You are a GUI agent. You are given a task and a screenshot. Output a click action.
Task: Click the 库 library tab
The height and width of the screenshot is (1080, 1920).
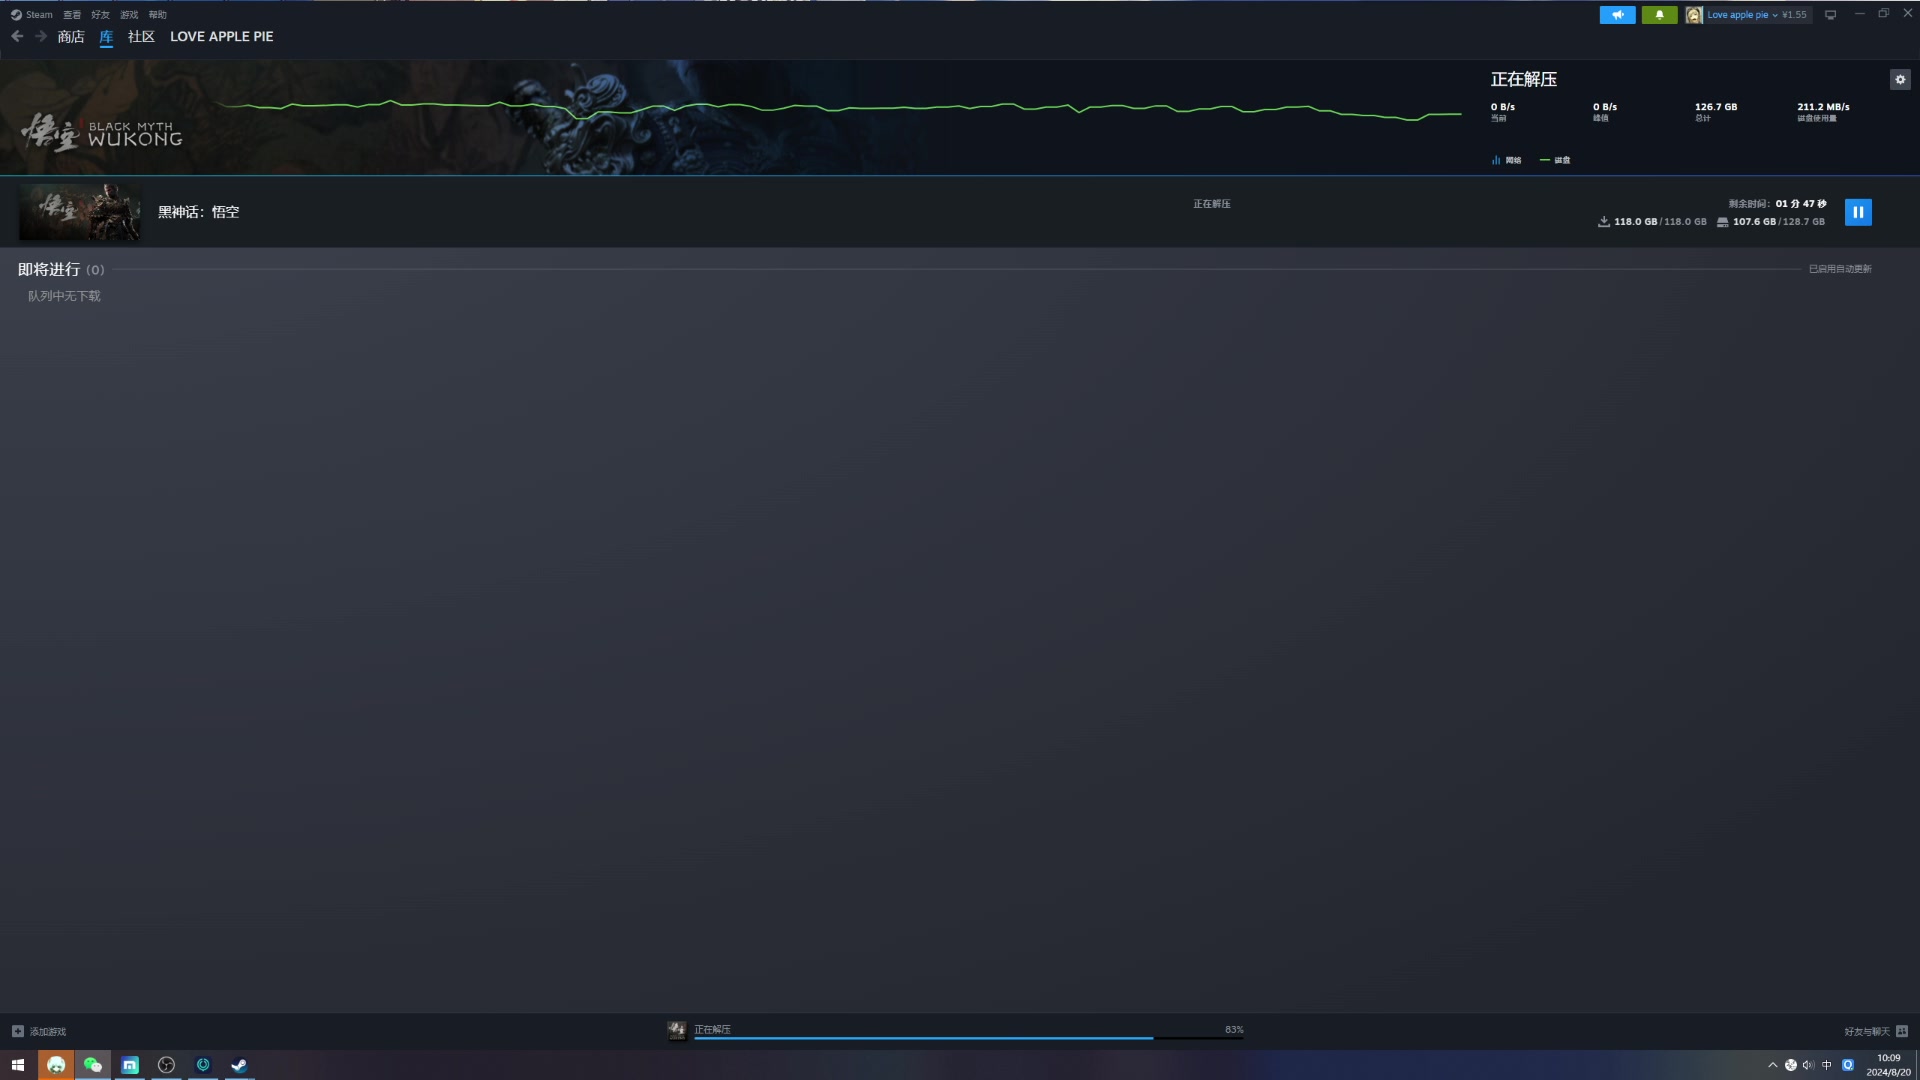pyautogui.click(x=105, y=36)
